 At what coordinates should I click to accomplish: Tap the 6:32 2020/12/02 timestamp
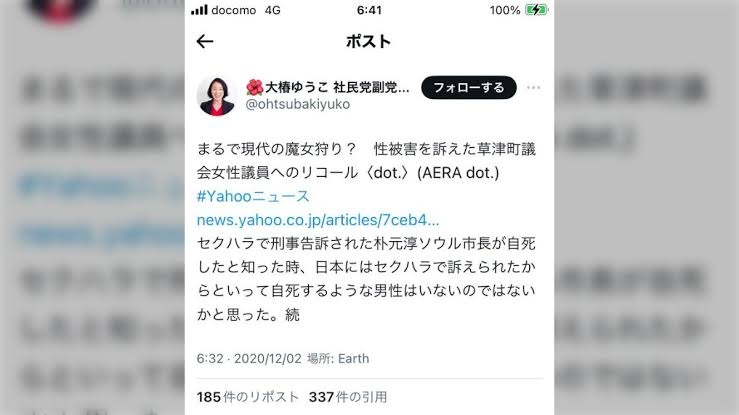[x=249, y=358]
